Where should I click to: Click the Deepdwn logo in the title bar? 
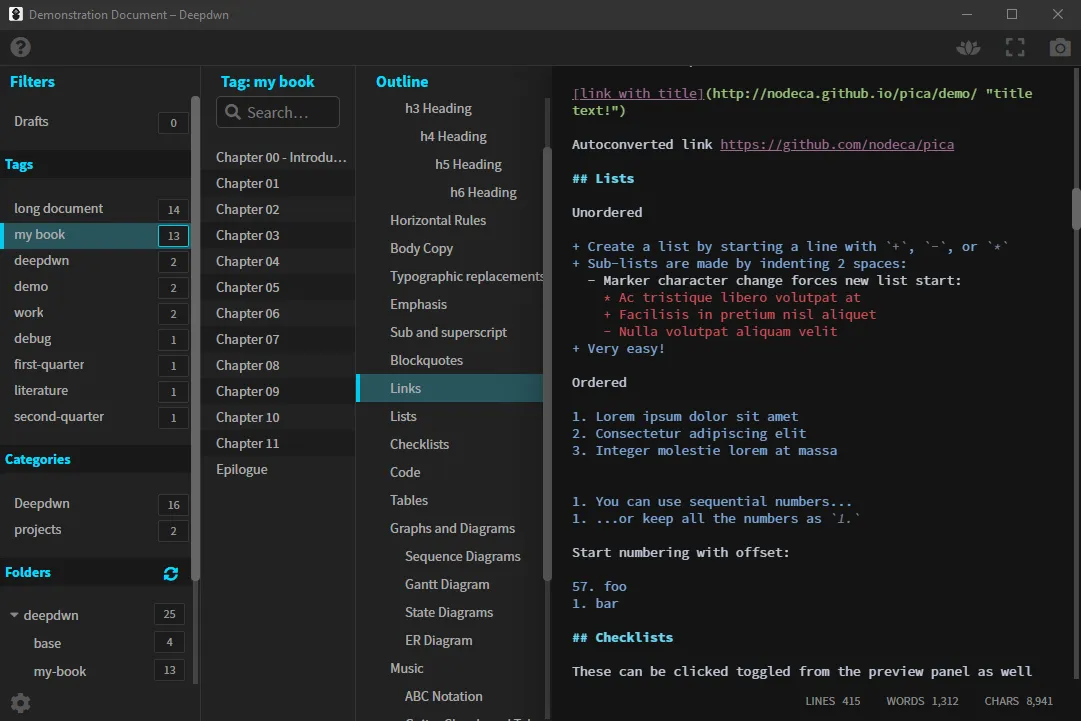click(14, 14)
